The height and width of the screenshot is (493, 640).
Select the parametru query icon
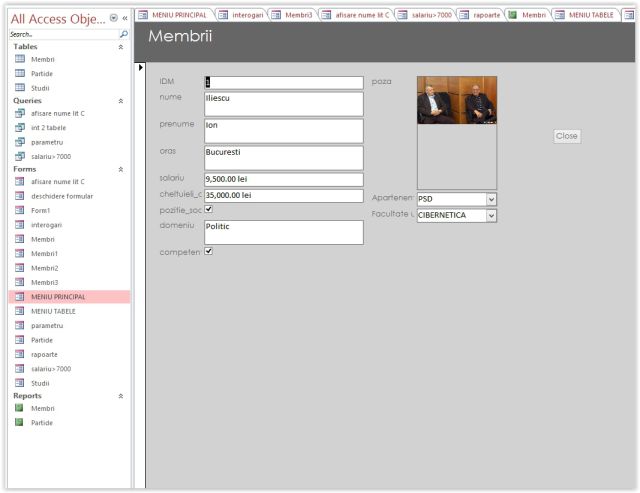(x=20, y=142)
